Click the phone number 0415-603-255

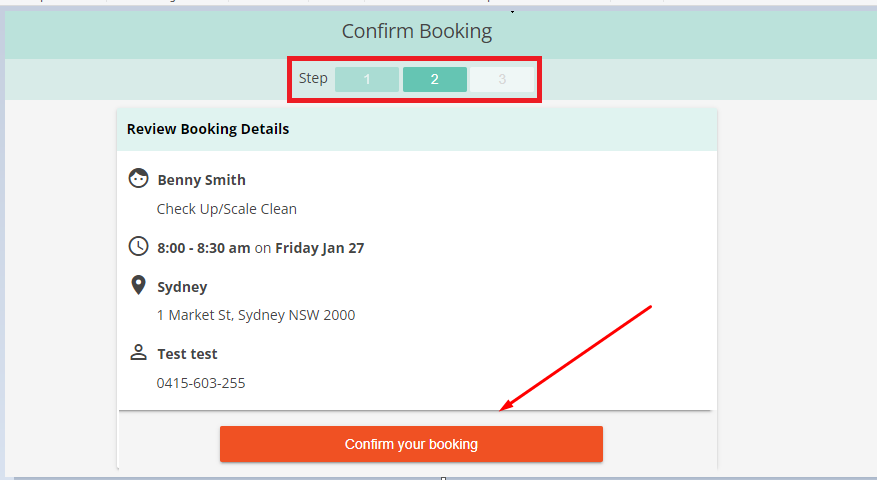[201, 383]
